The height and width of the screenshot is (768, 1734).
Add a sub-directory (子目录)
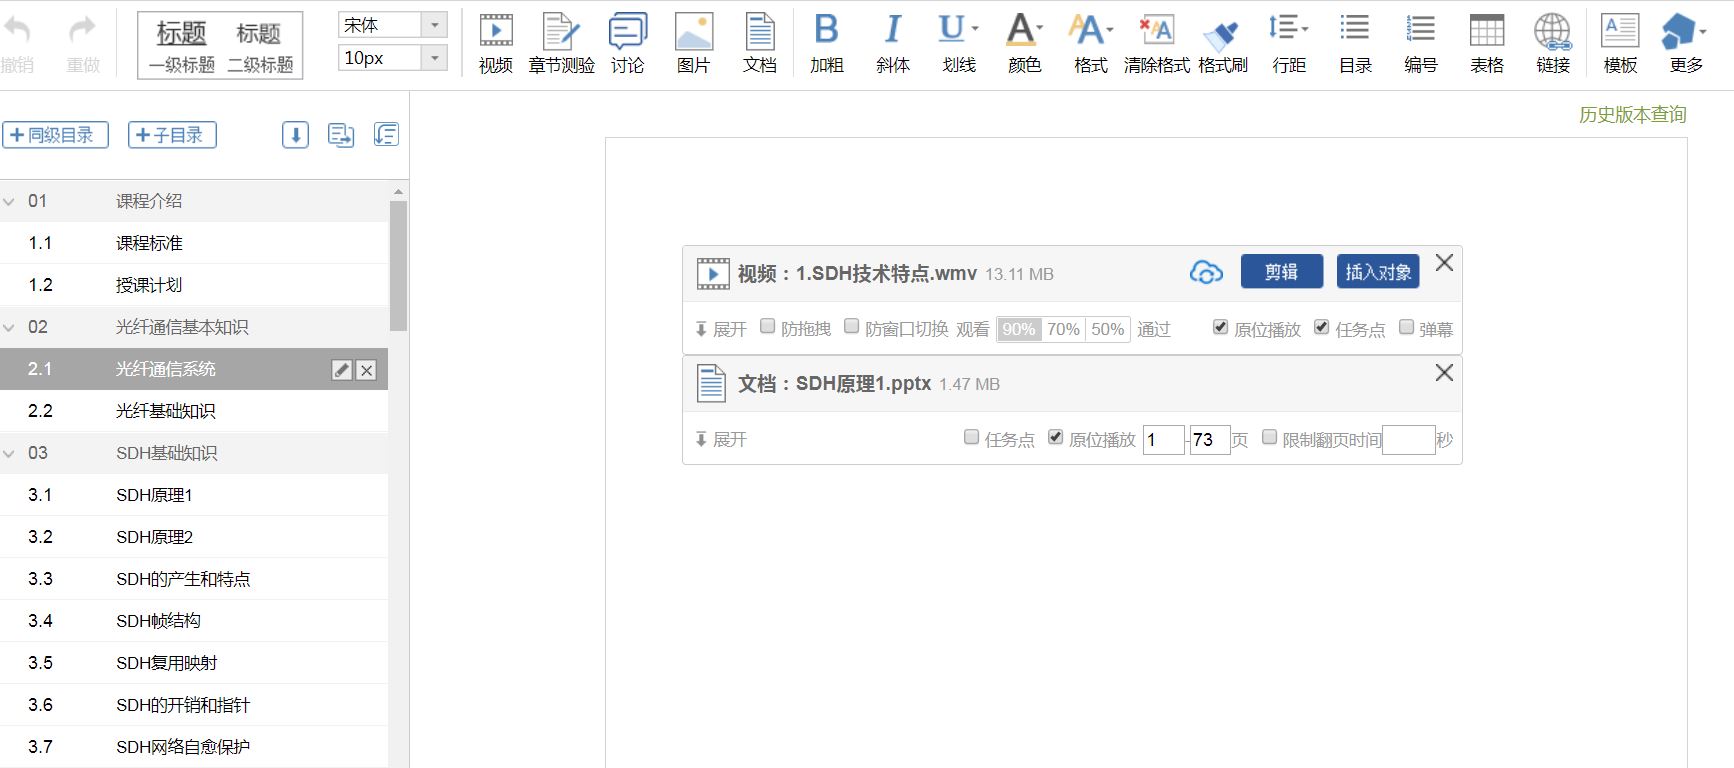click(x=172, y=135)
